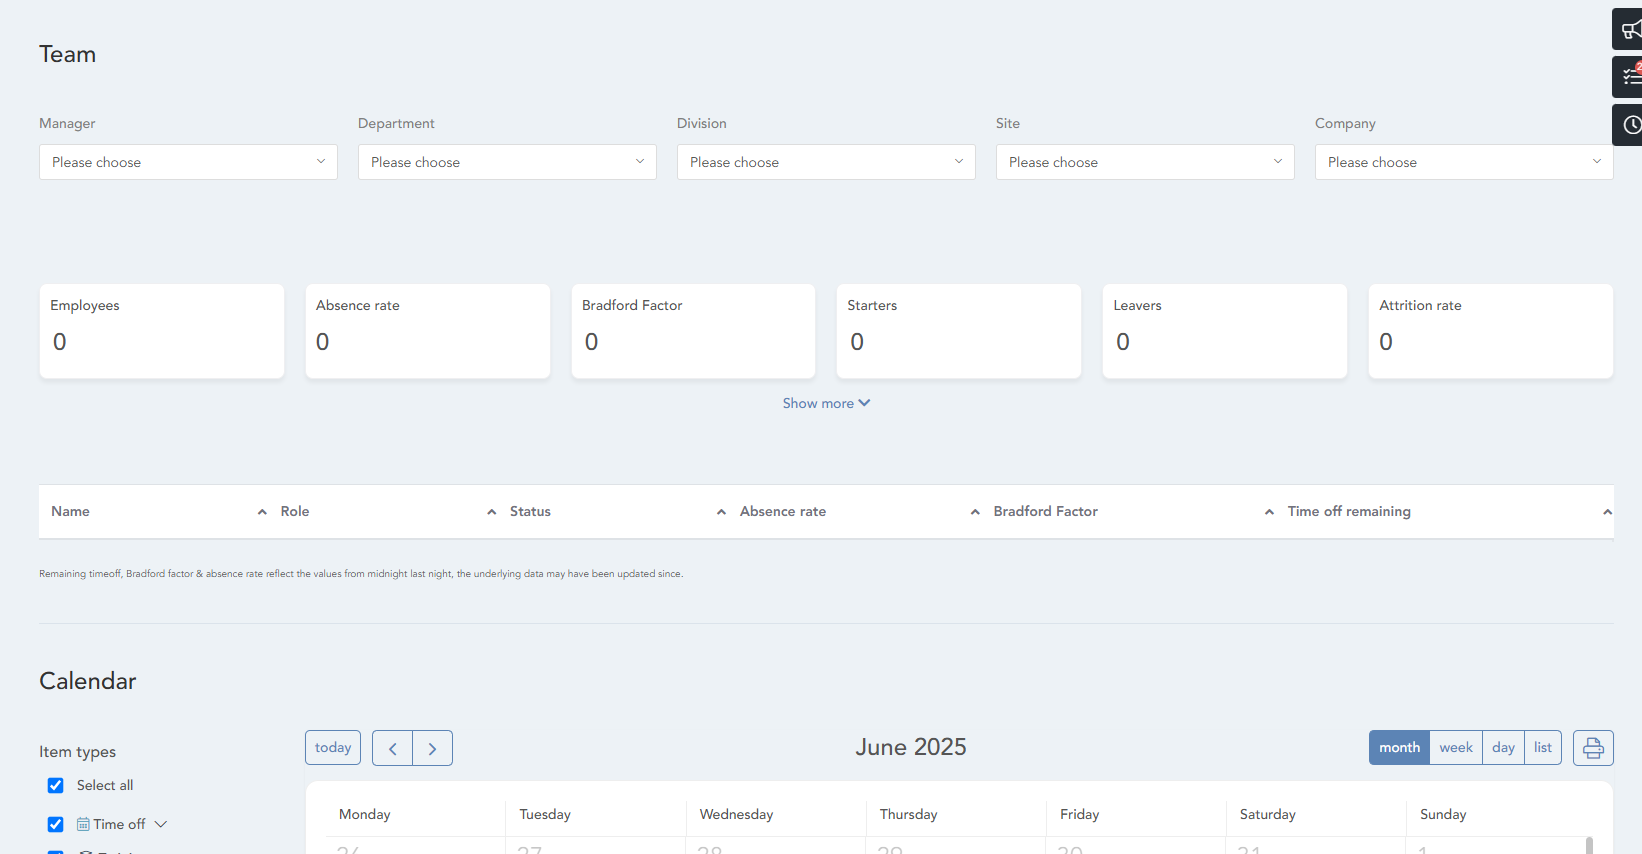The width and height of the screenshot is (1642, 854).
Task: Open the clock panel on right edge
Action: pos(1629,125)
